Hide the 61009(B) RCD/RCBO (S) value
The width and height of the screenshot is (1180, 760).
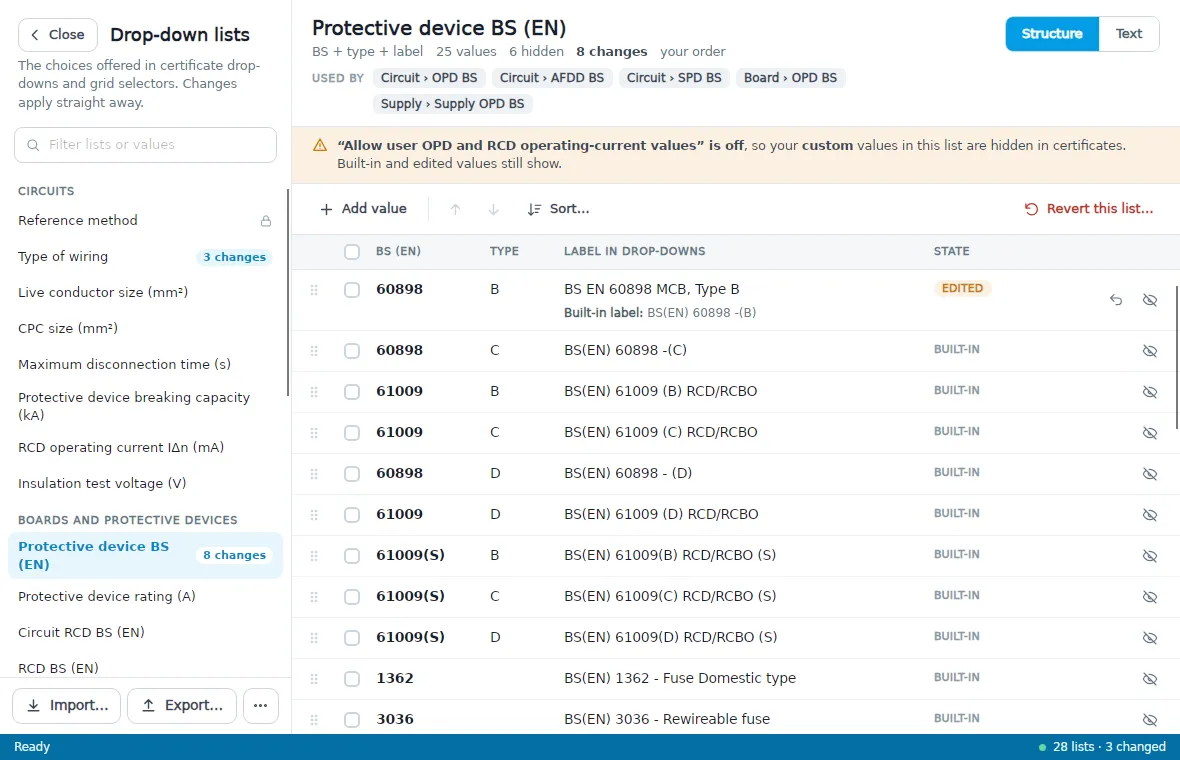tap(1150, 556)
